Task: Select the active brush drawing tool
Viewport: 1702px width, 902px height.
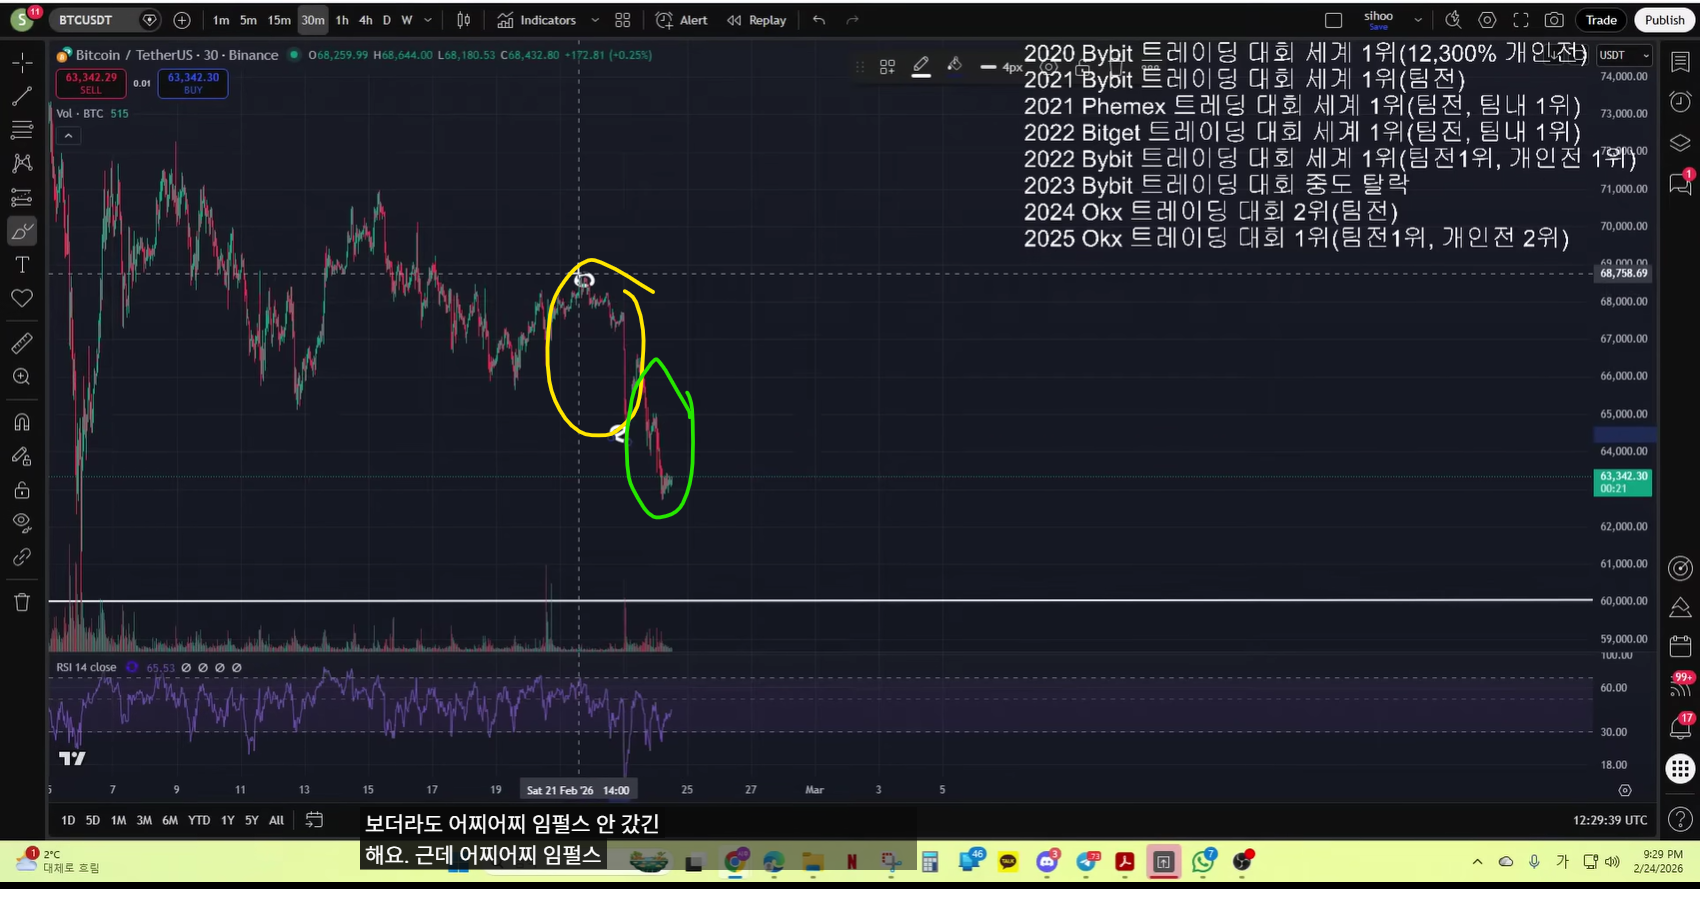Action: (x=22, y=231)
